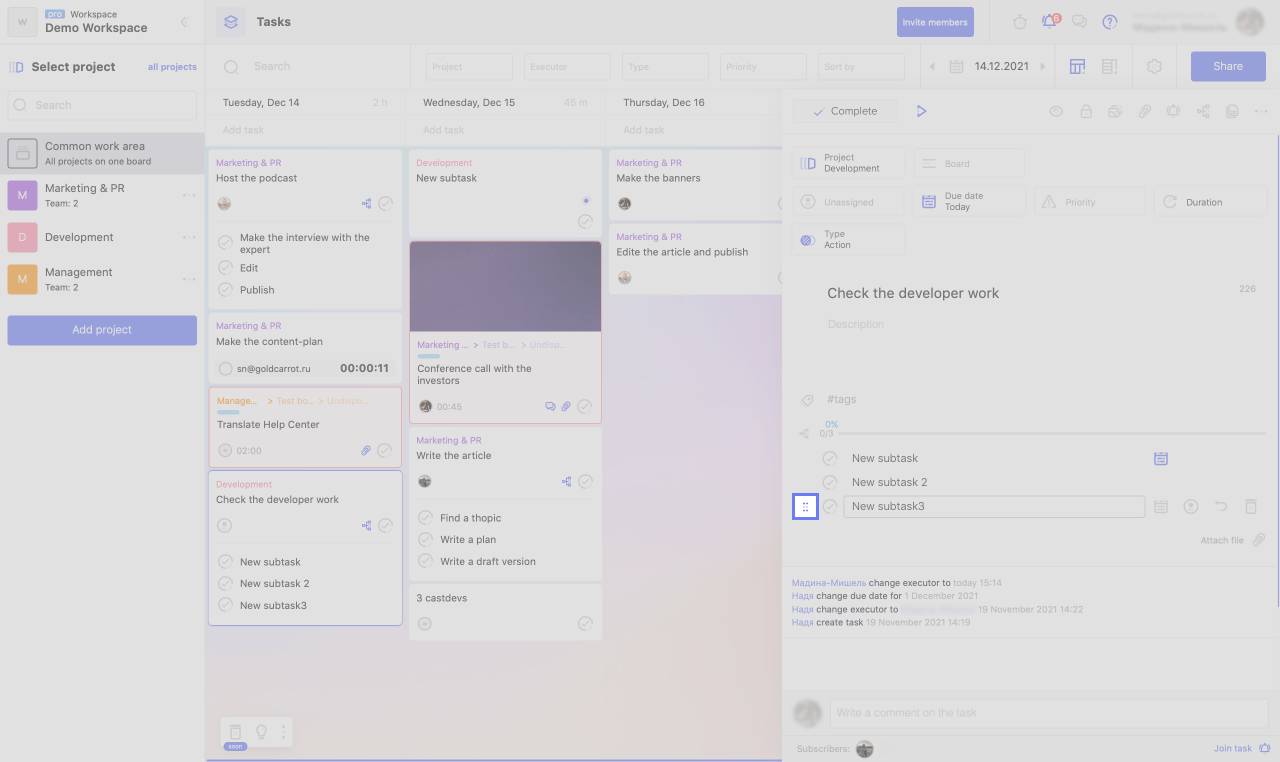Toggle completion circle for New subtask 2
The width and height of the screenshot is (1280, 762).
click(x=829, y=482)
